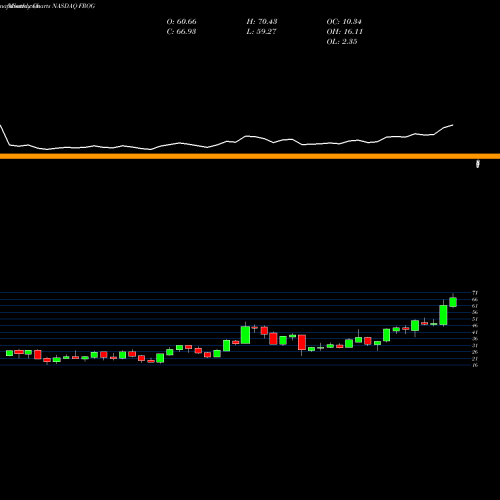Click the OH: 16.11 reading
The width and height of the screenshot is (500, 500).
[x=345, y=32]
